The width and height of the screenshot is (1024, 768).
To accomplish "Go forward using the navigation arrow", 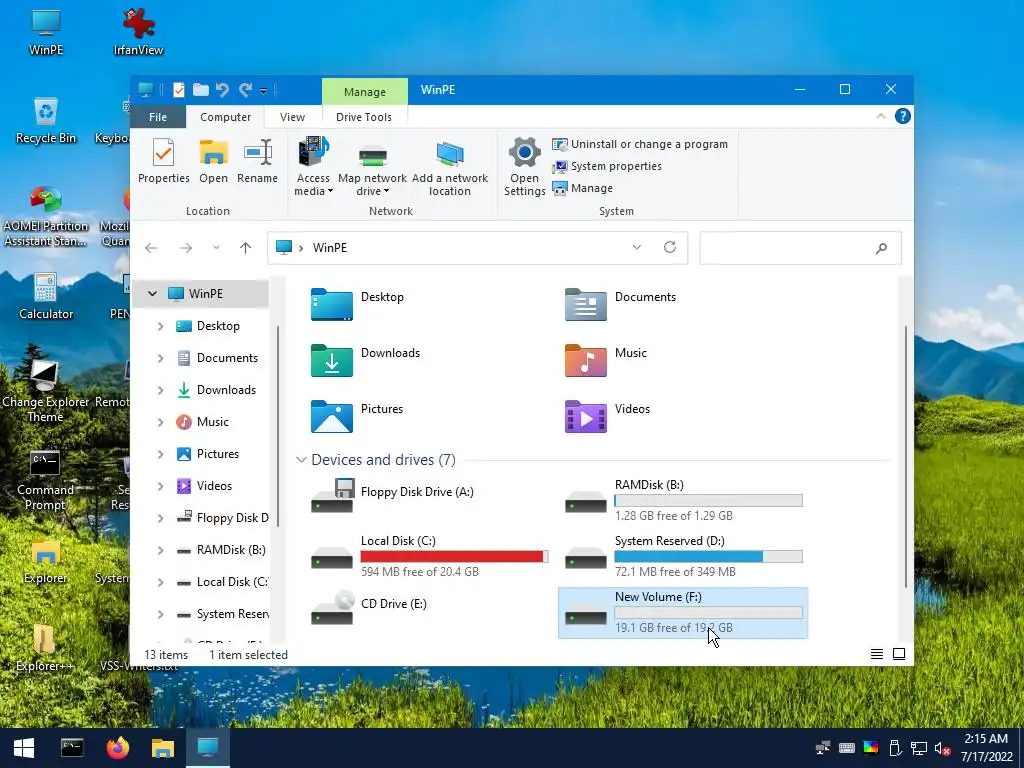I will [186, 248].
